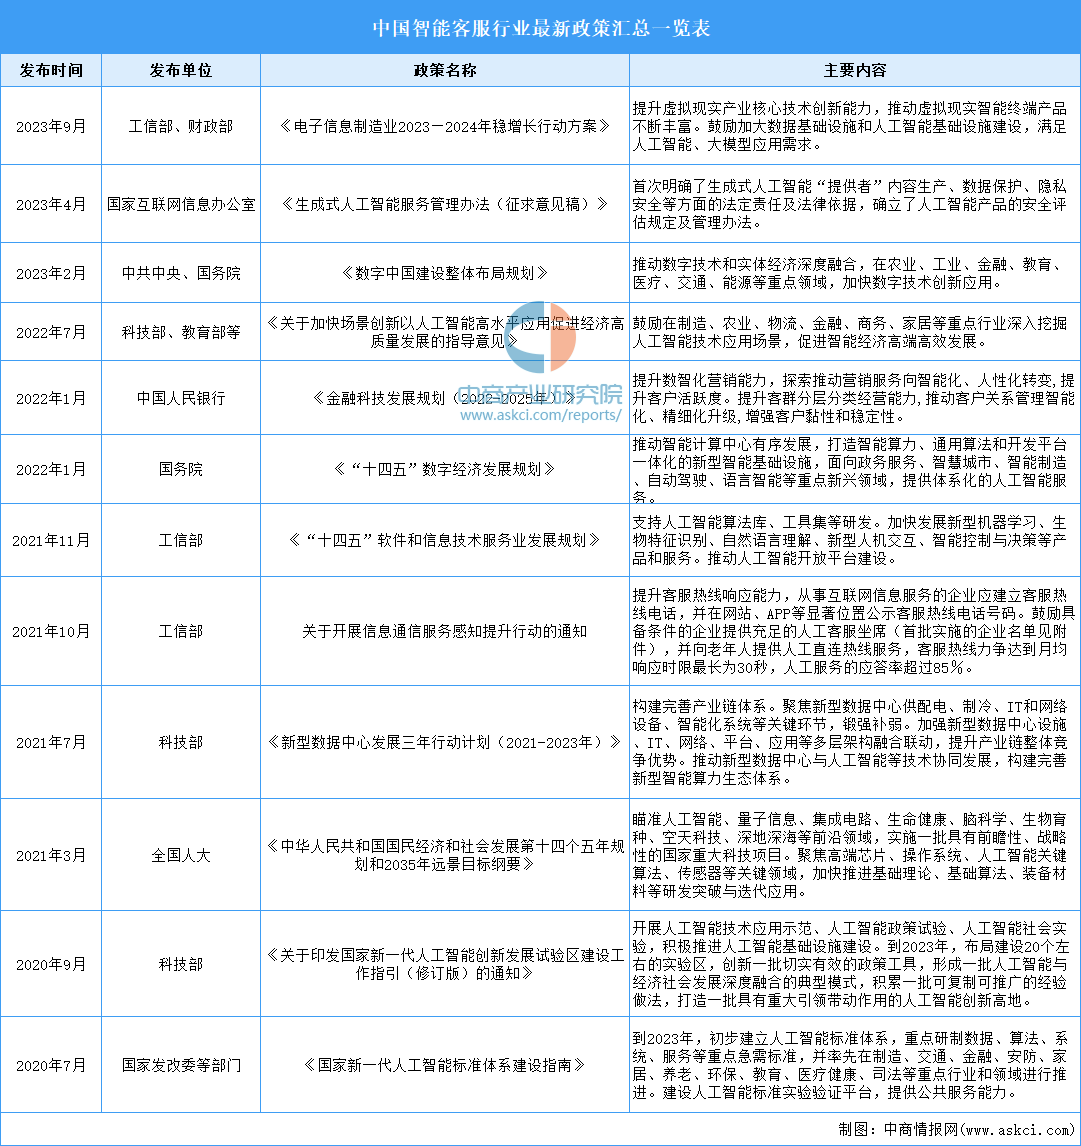
Task: Click the 第十四个五年规划和2035年远景目标纲要 policy name
Action: [x=444, y=855]
